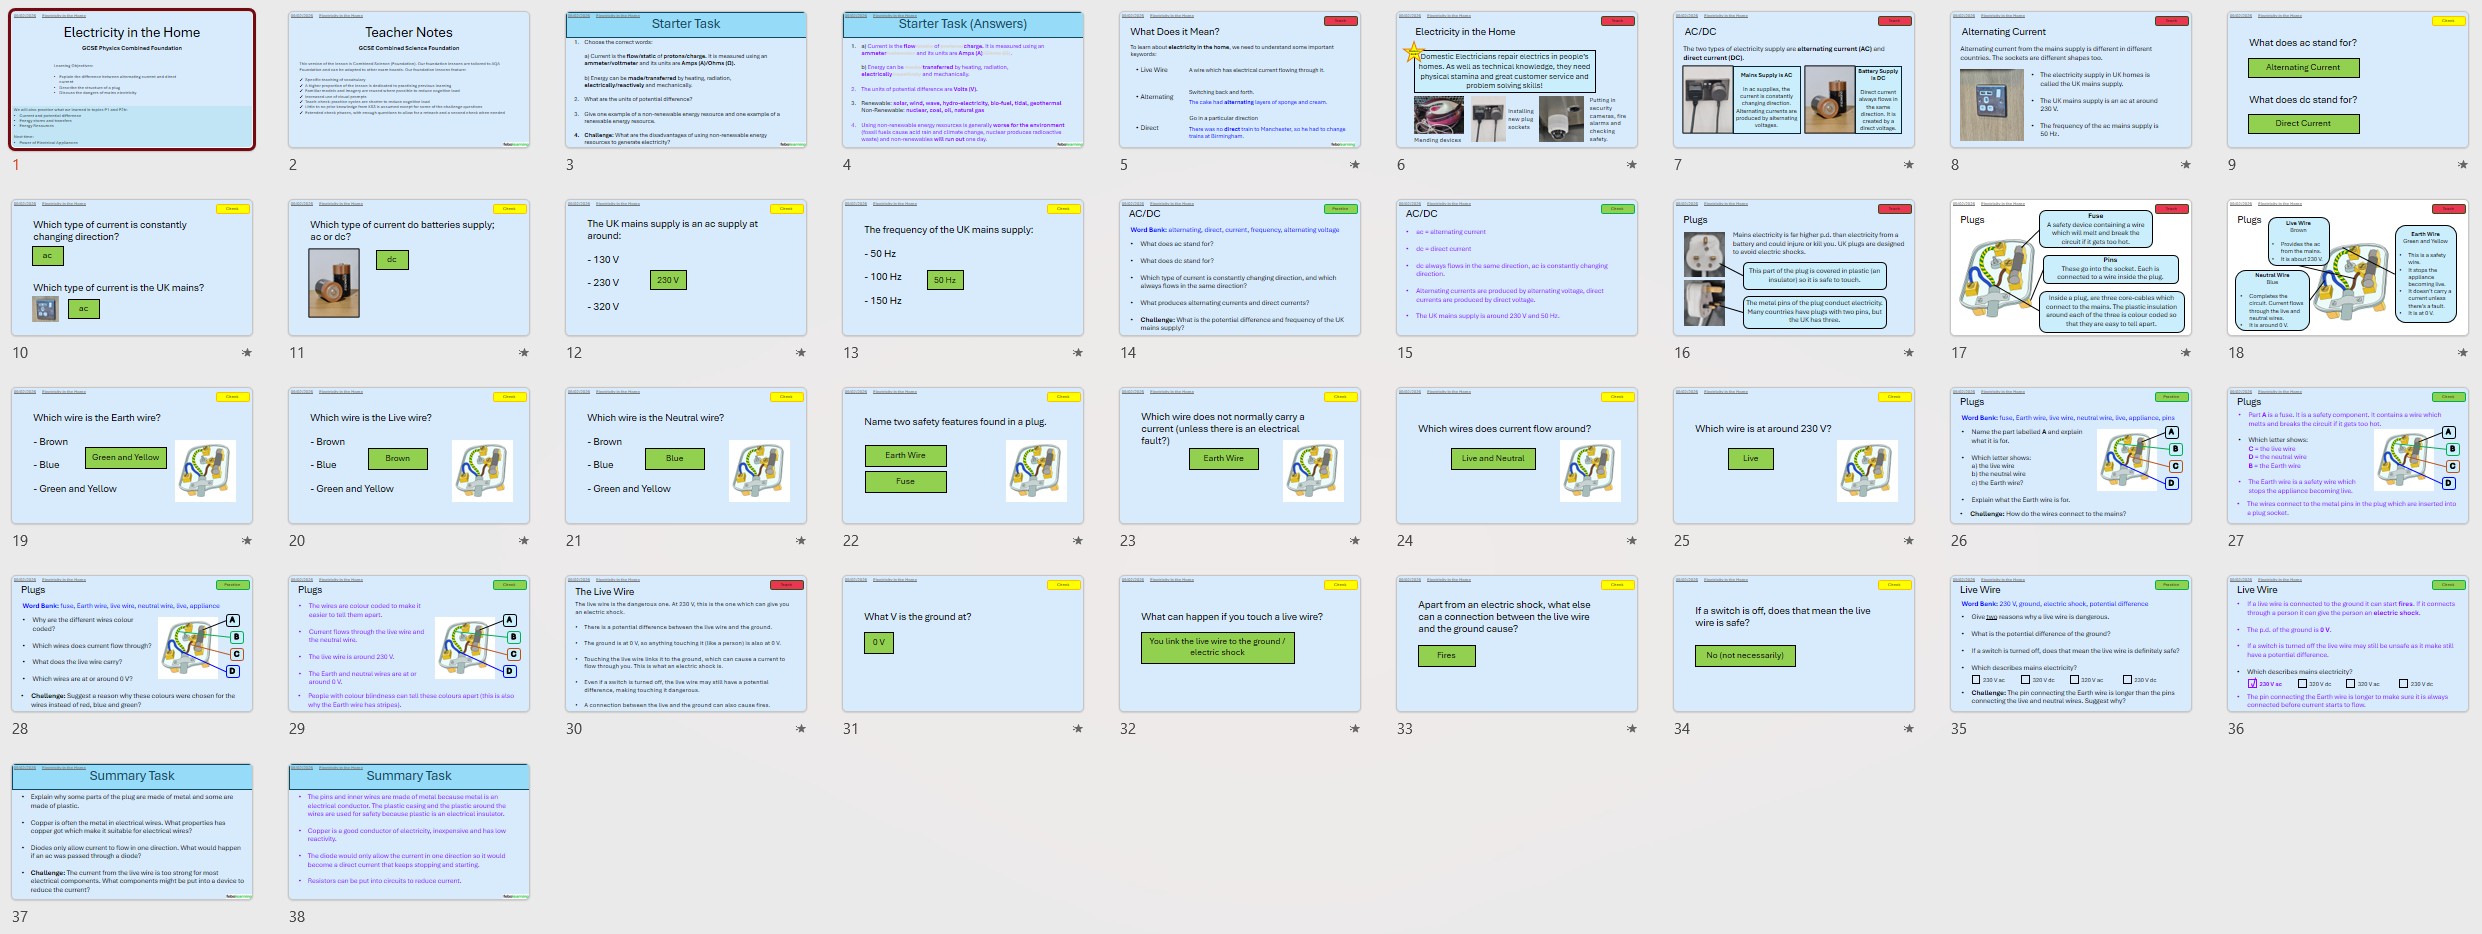The width and height of the screenshot is (2482, 934).
Task: Select the 'What Does it Mean?' slide
Action: click(1240, 80)
